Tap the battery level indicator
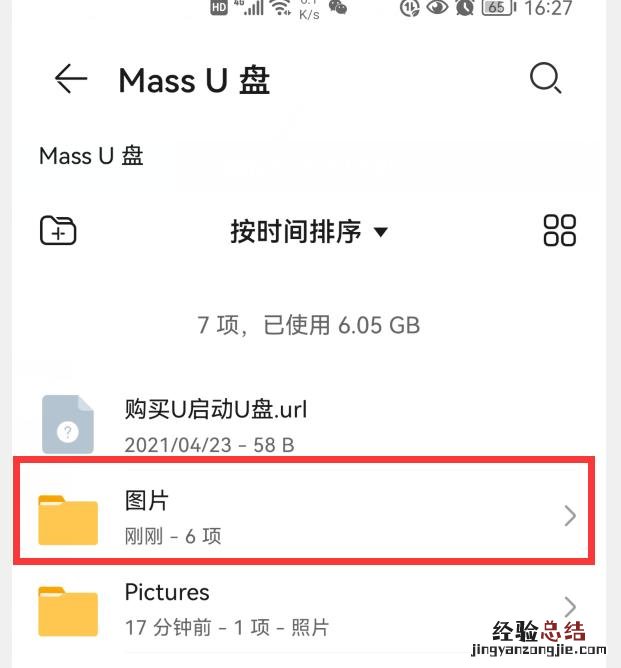 [x=499, y=7]
